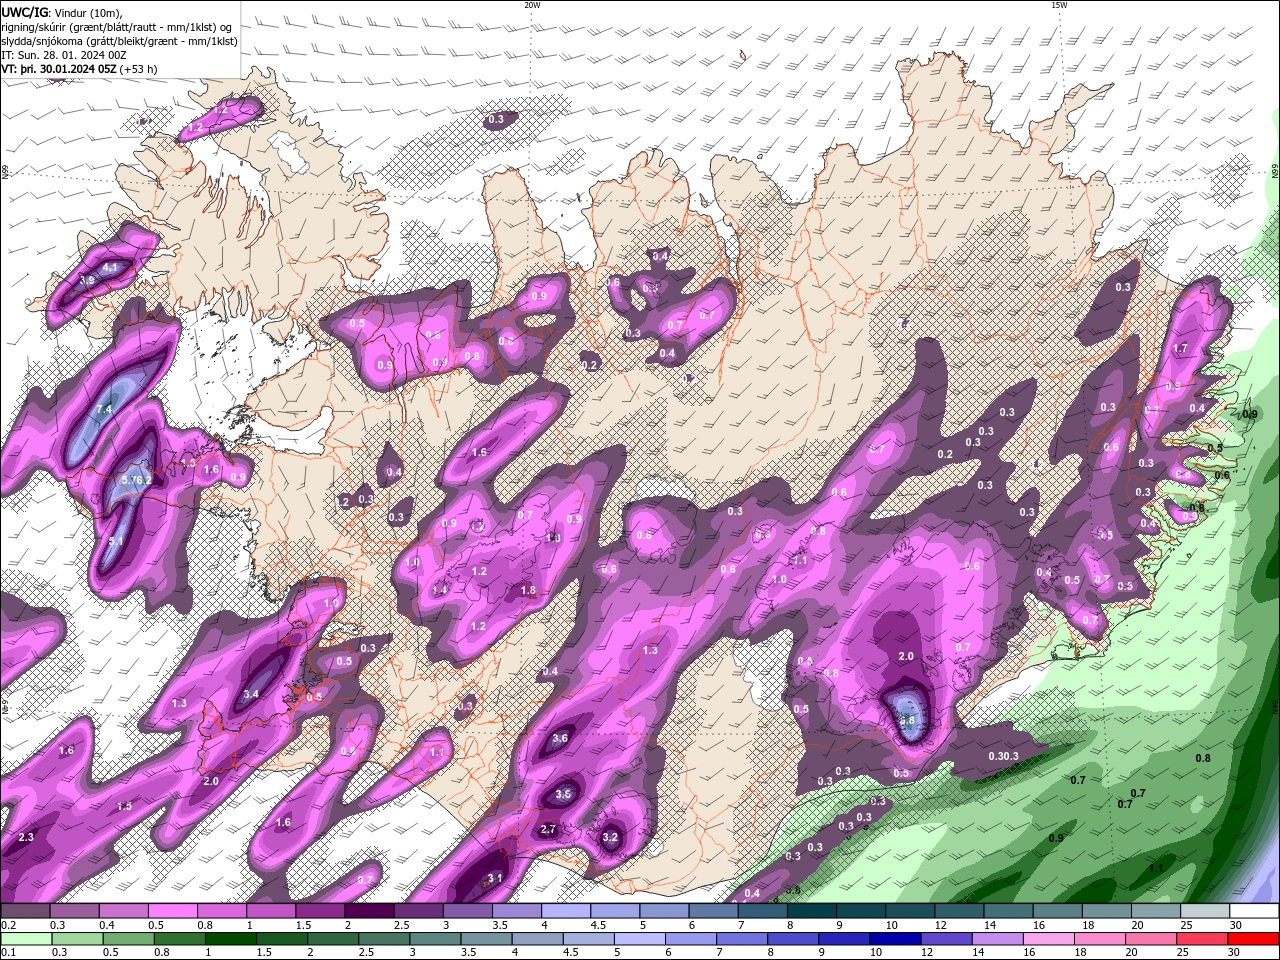The width and height of the screenshot is (1280, 960).
Task: Click the '25' label on the lower rain scale
Action: click(1185, 954)
